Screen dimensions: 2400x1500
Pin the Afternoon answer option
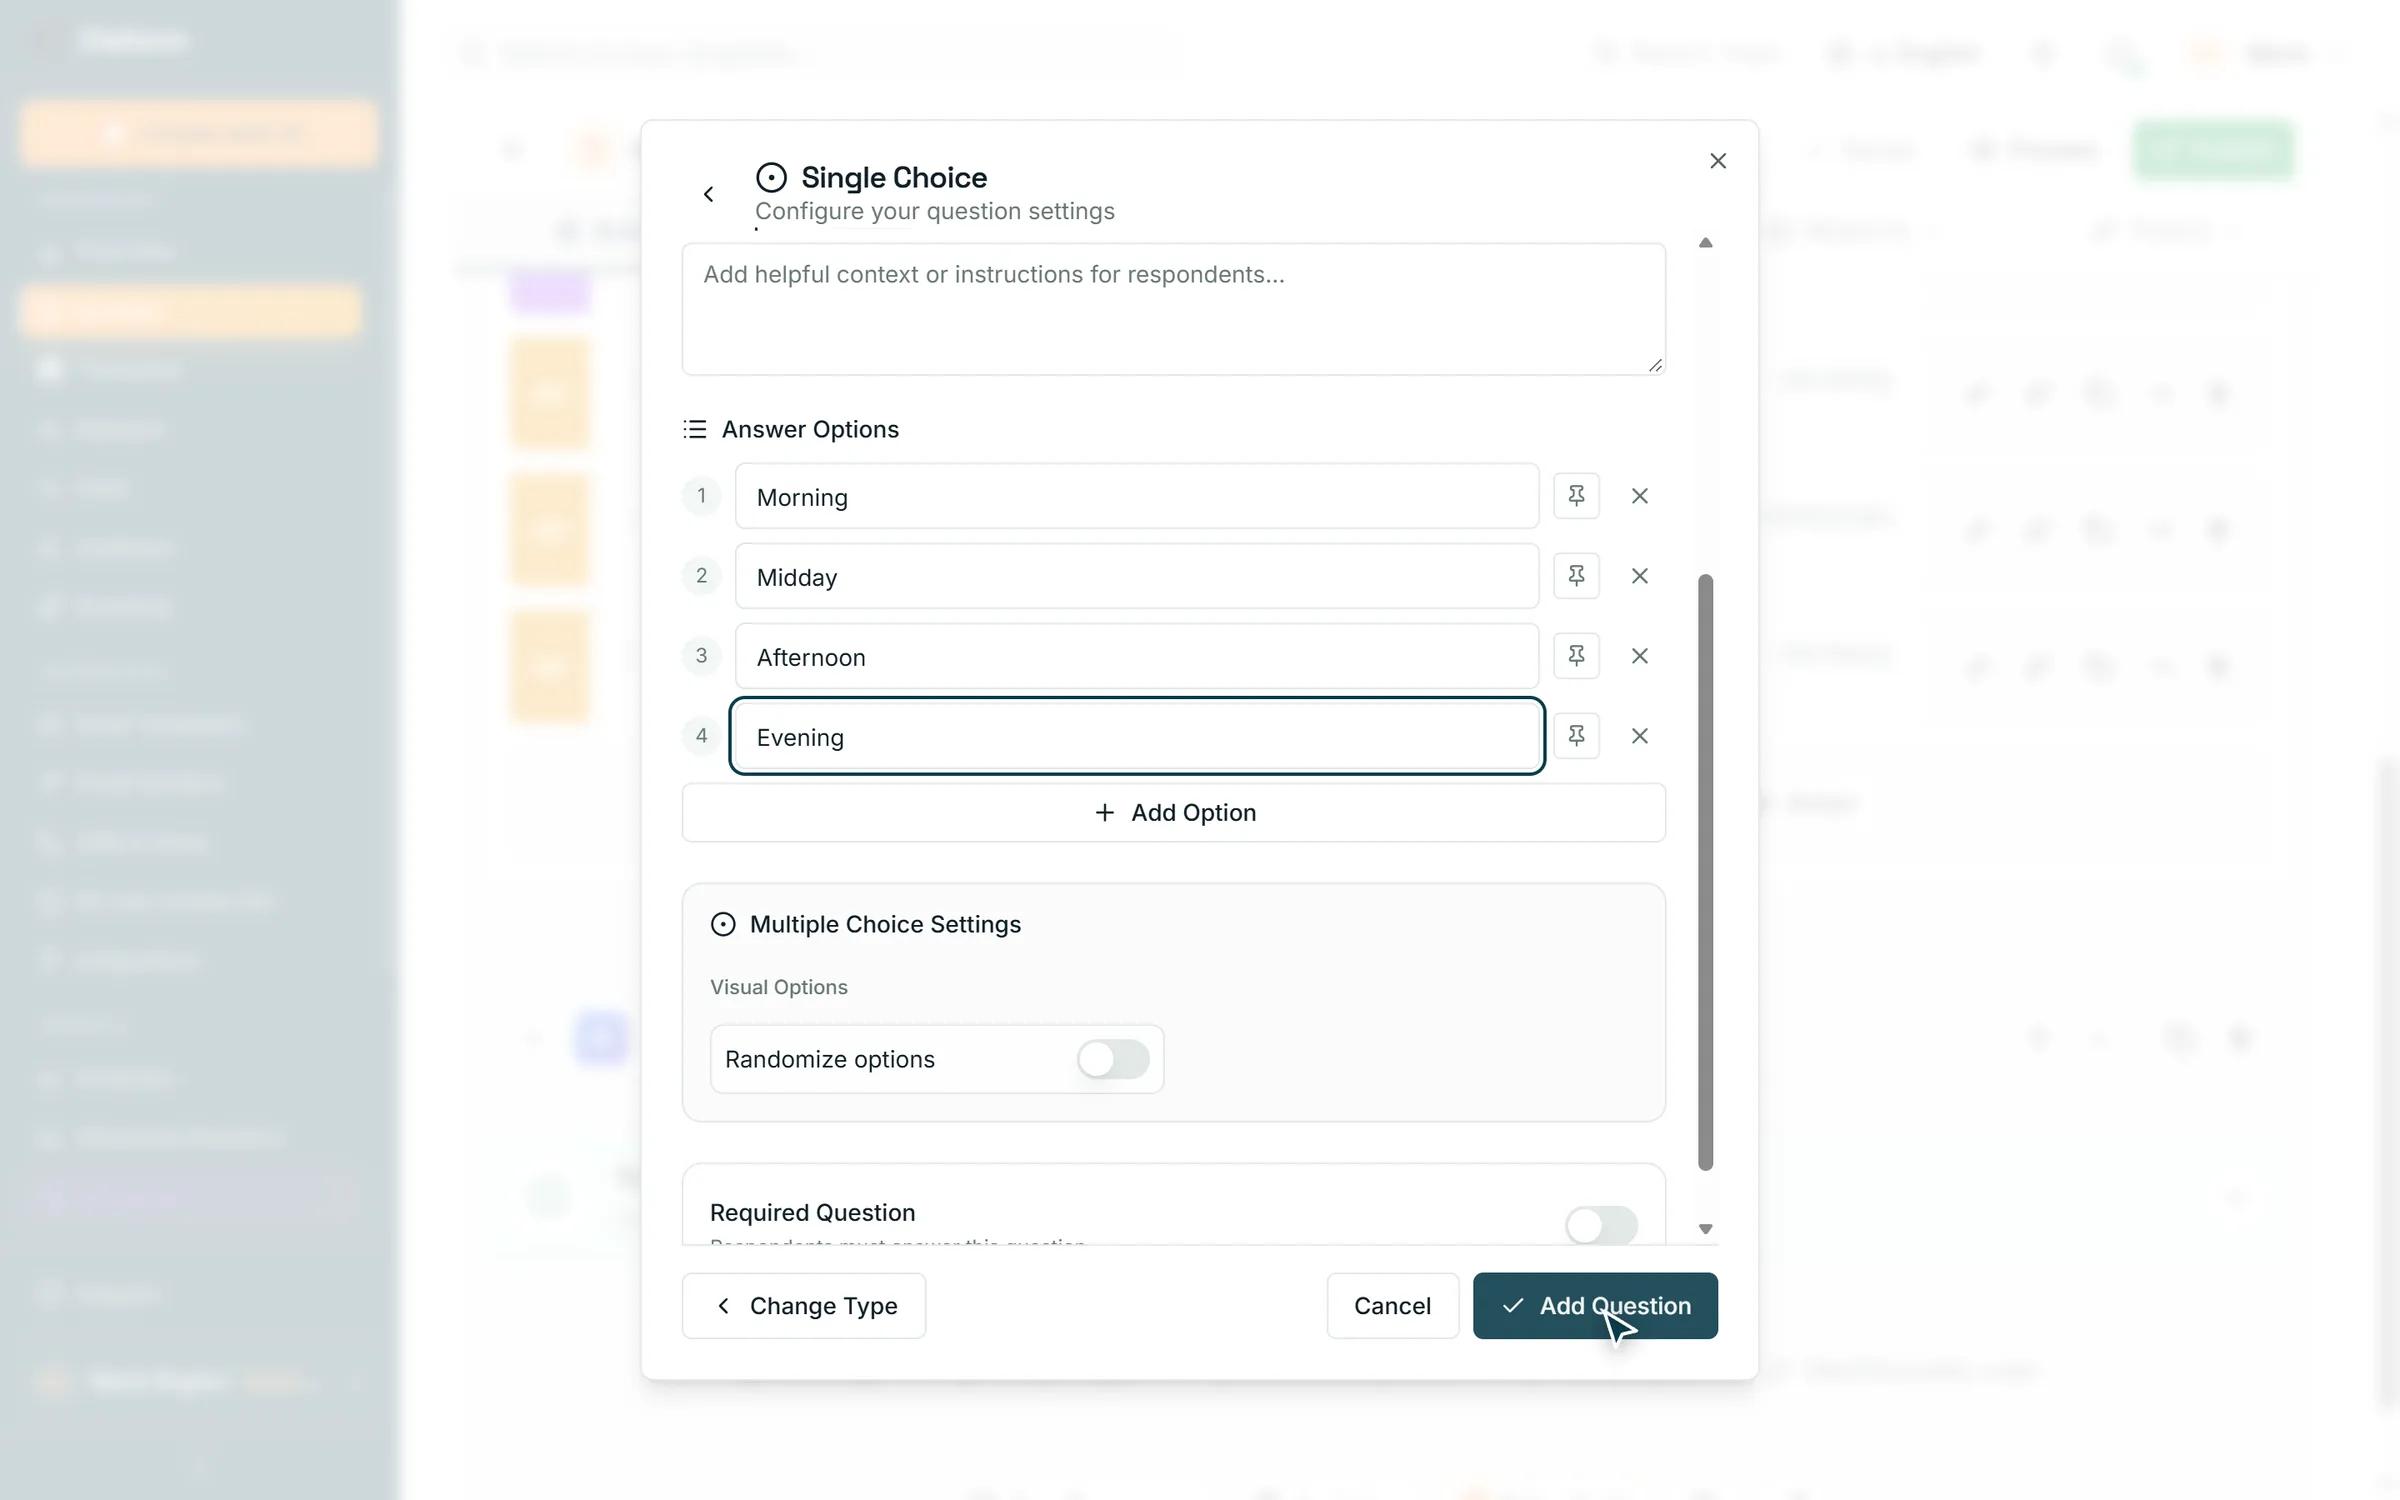[1576, 656]
